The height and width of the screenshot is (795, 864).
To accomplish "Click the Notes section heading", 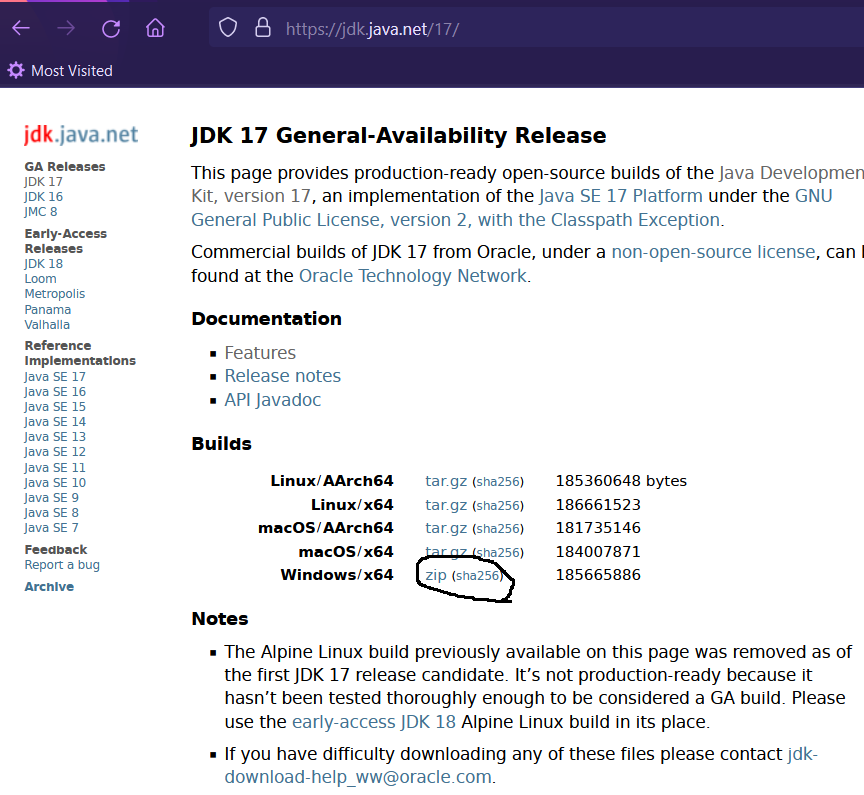I will (220, 619).
